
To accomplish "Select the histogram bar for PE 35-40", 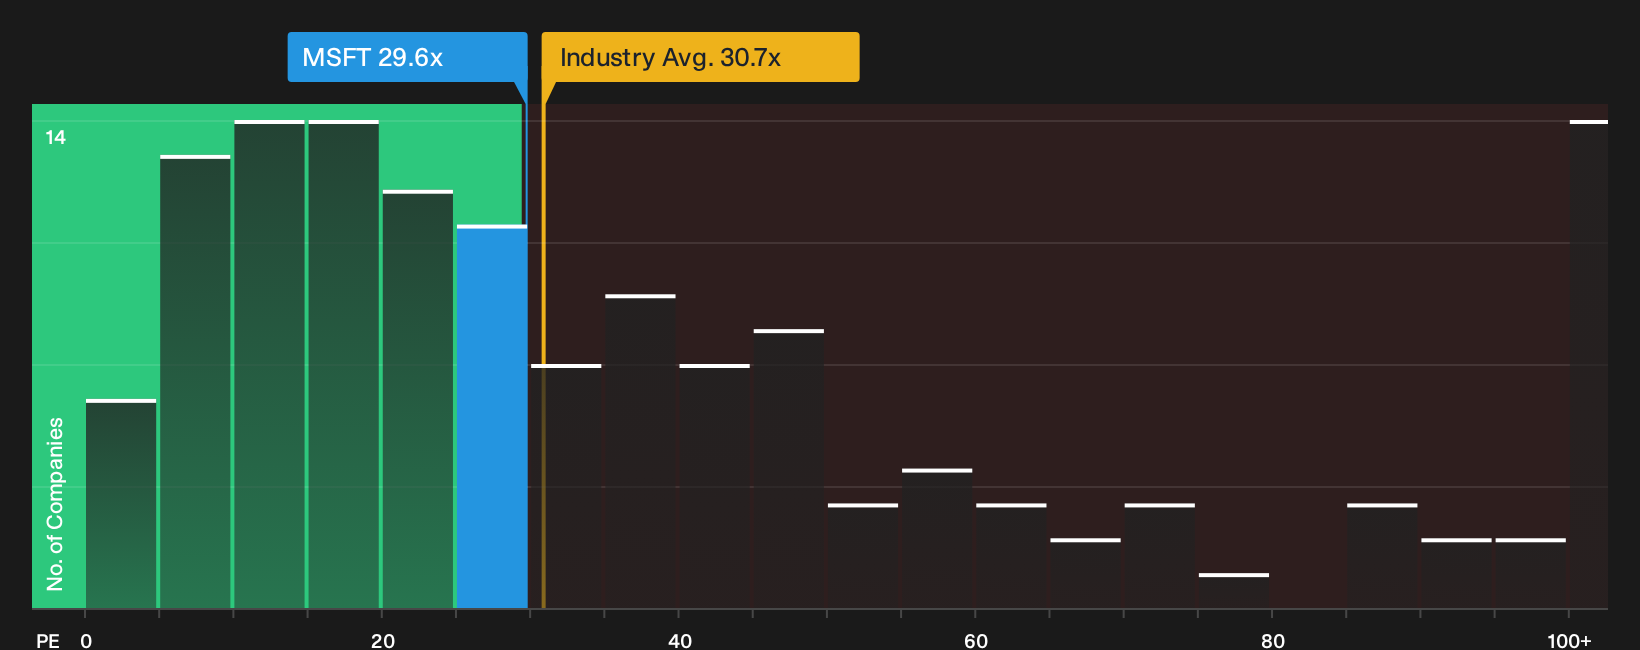I will 640,452.
